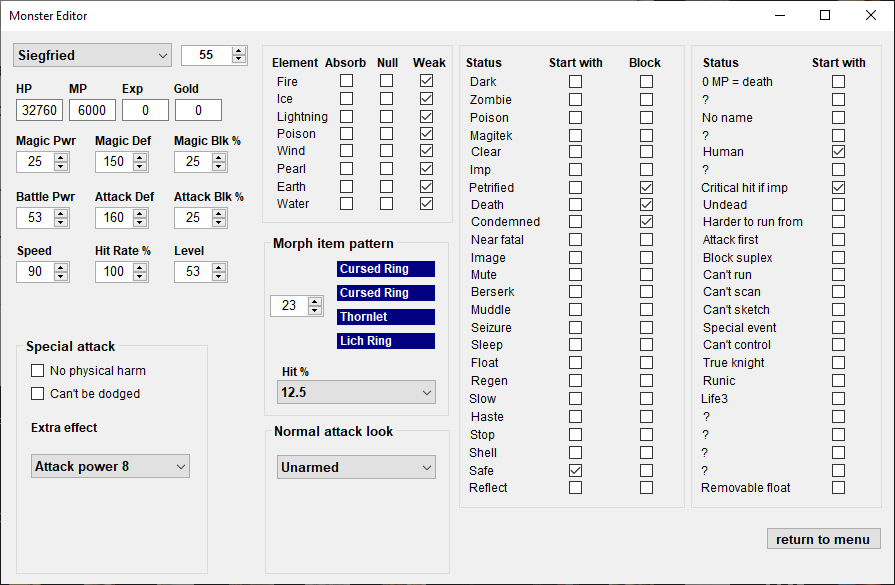The height and width of the screenshot is (585, 895).
Task: Check the Earth Absorb checkbox
Action: [x=346, y=187]
